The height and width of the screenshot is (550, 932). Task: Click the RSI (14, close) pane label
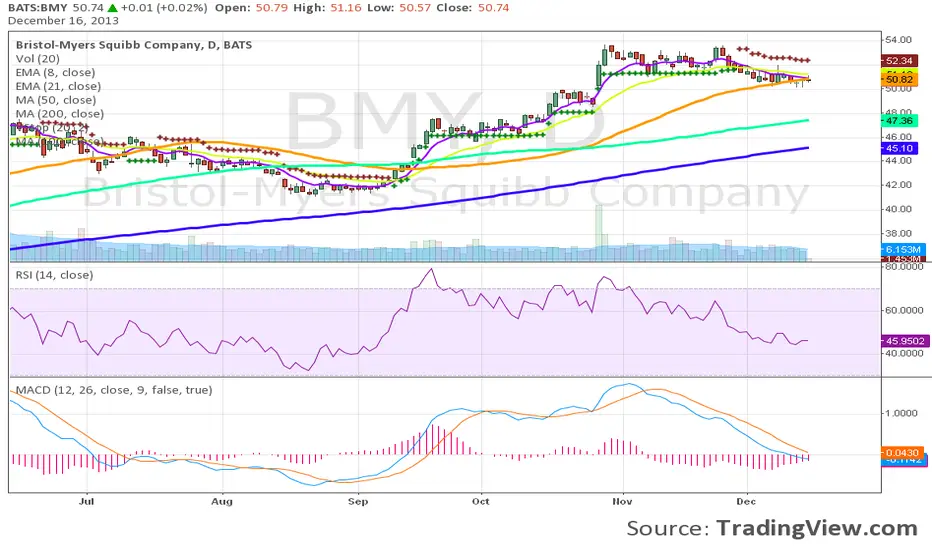point(54,275)
